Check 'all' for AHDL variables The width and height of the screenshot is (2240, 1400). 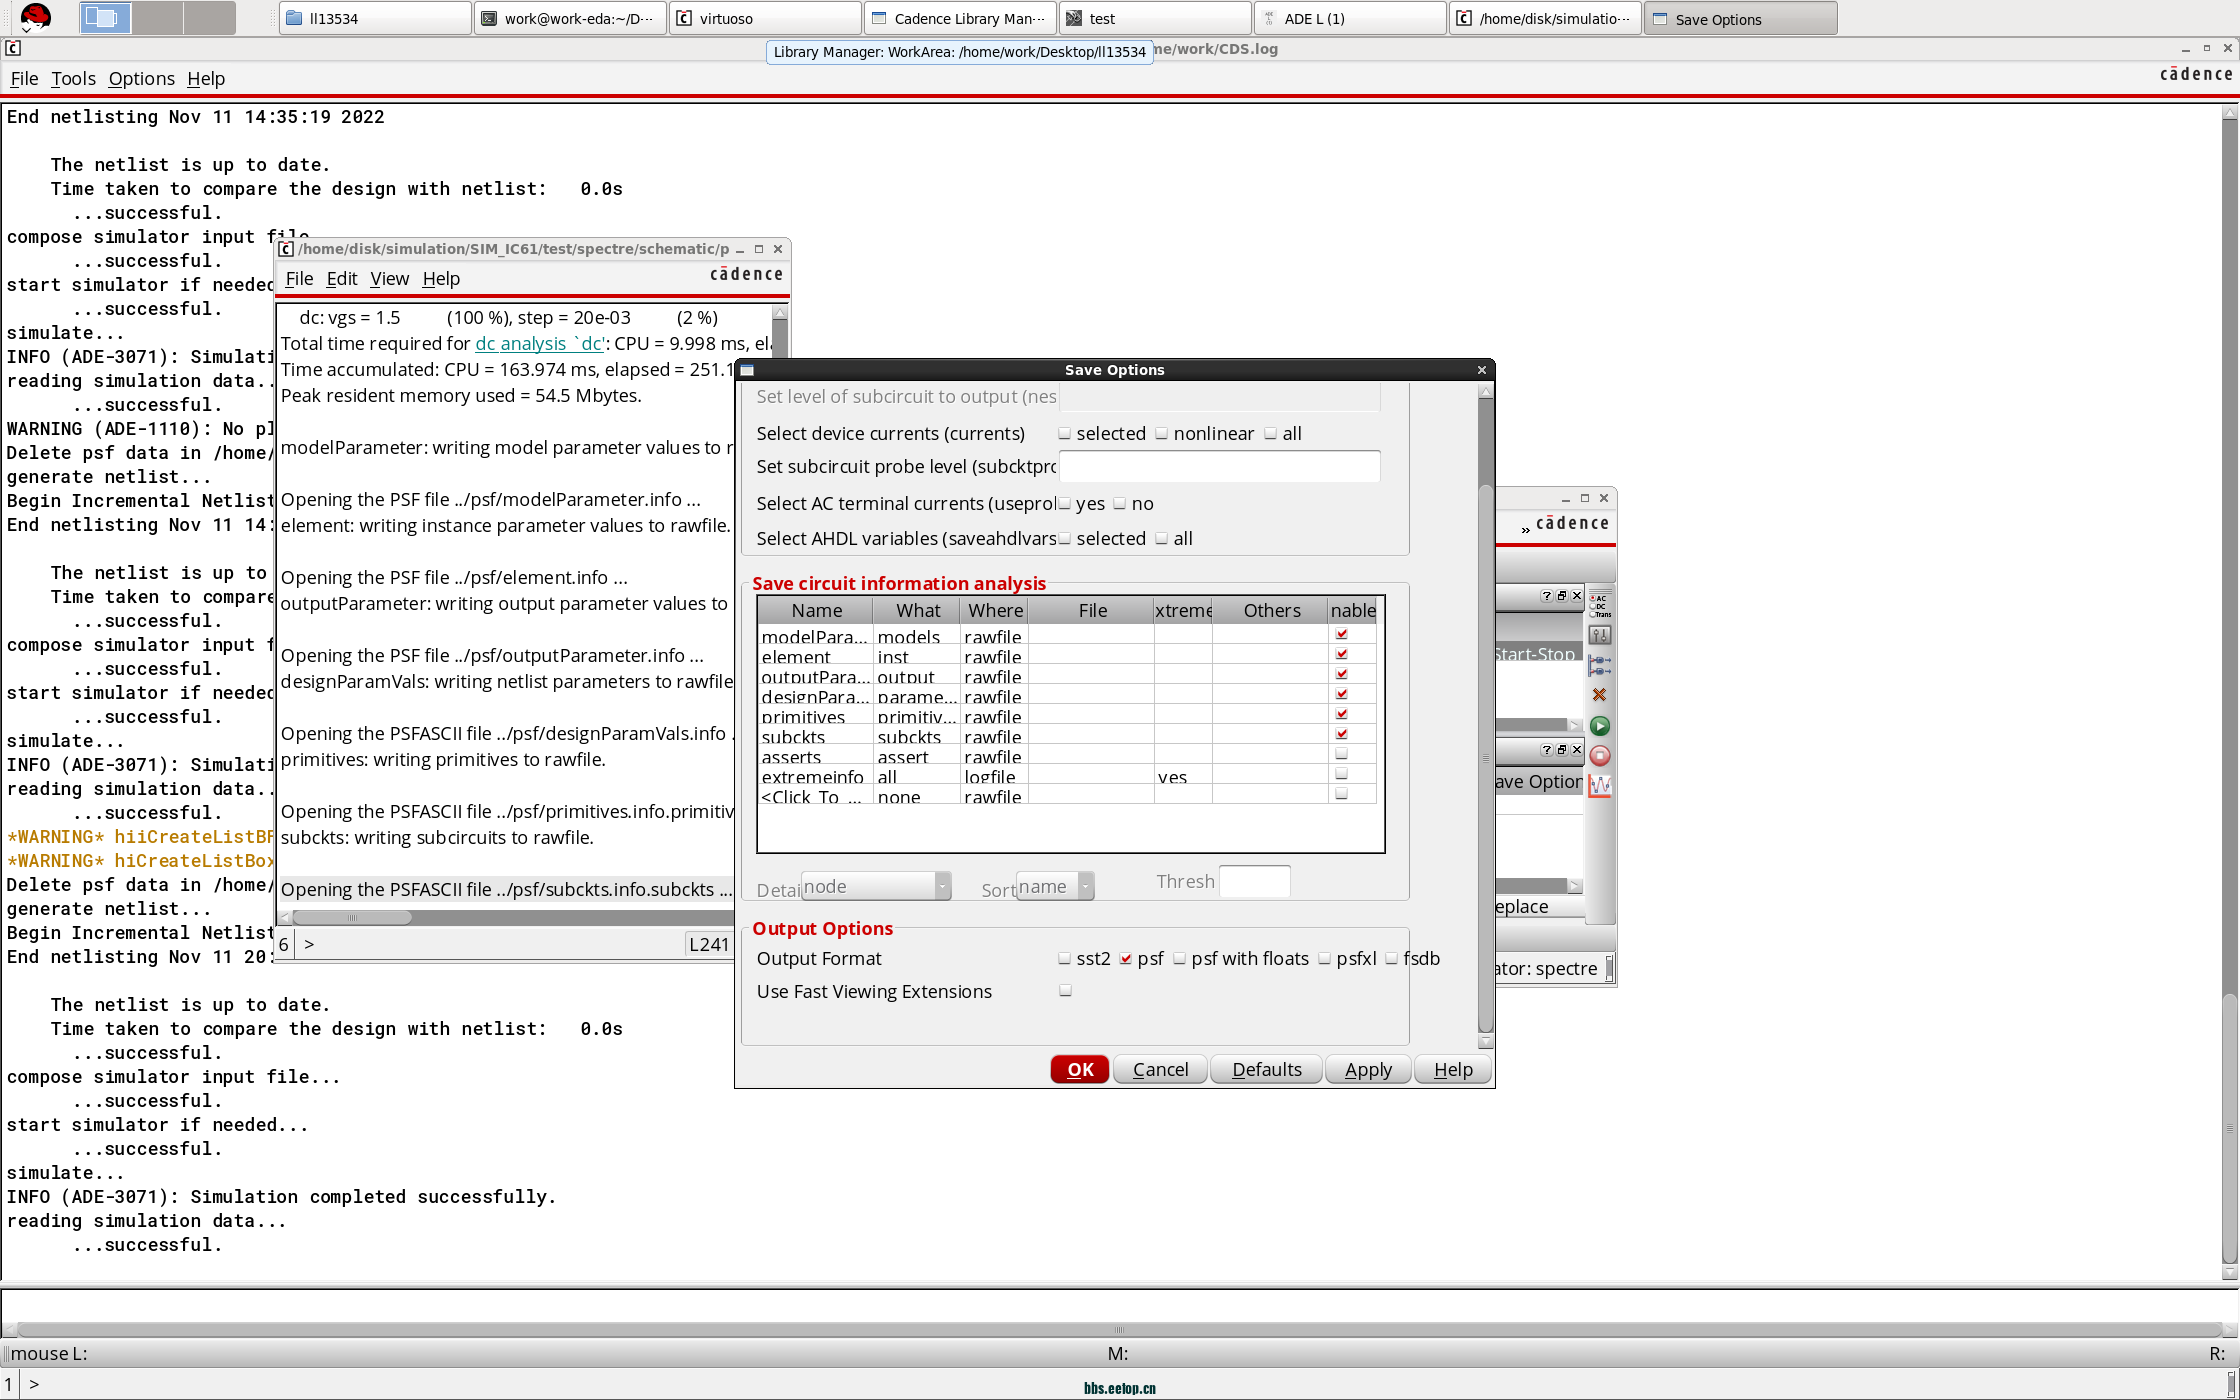click(x=1162, y=539)
